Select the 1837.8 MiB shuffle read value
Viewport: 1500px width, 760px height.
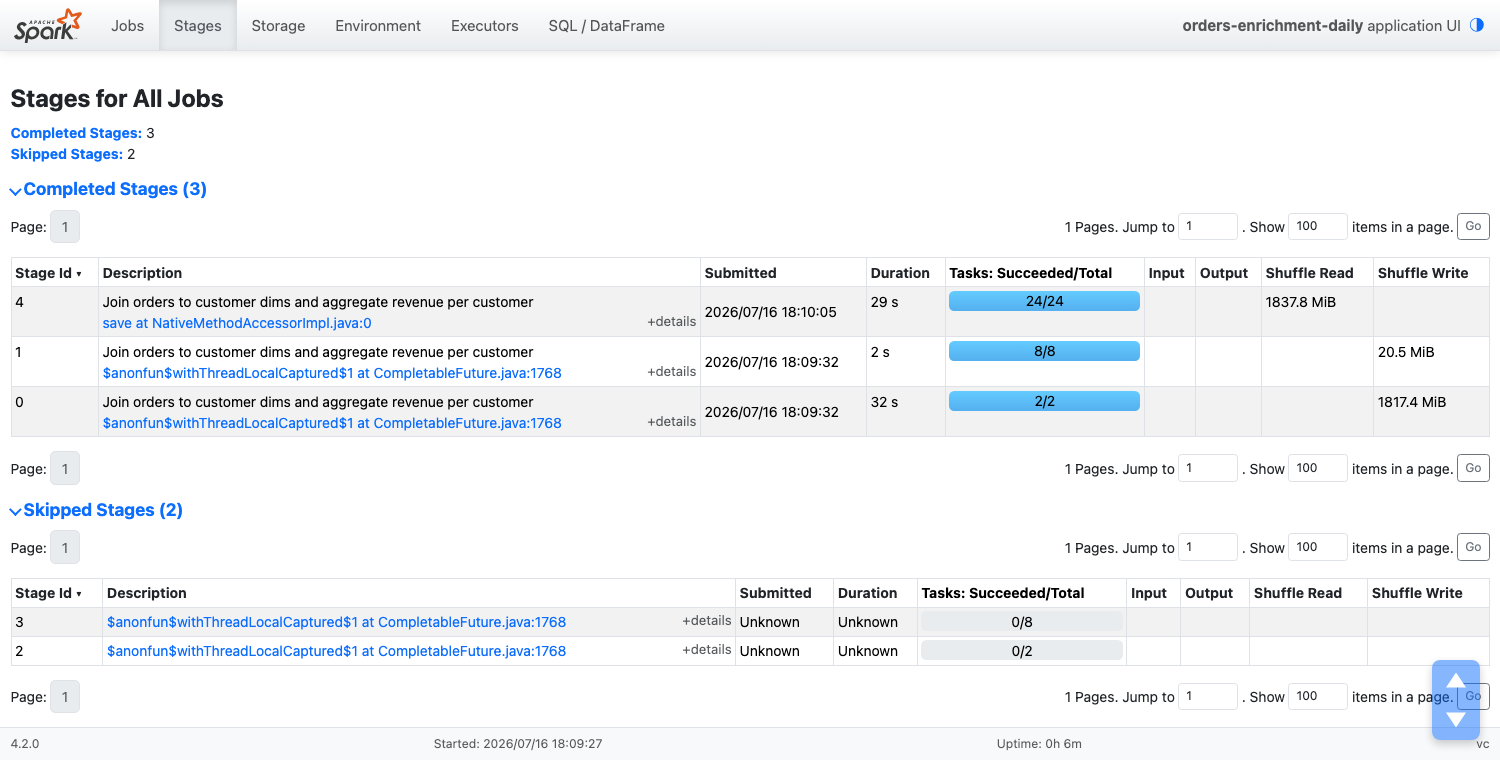coord(1301,302)
